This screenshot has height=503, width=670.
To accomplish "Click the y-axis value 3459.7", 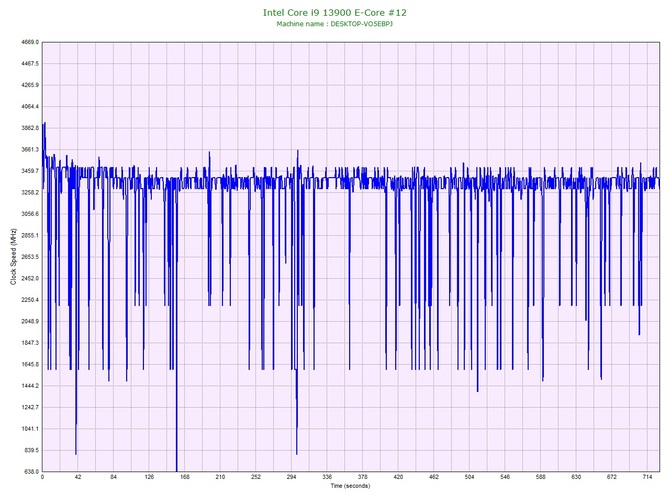I will coord(30,171).
